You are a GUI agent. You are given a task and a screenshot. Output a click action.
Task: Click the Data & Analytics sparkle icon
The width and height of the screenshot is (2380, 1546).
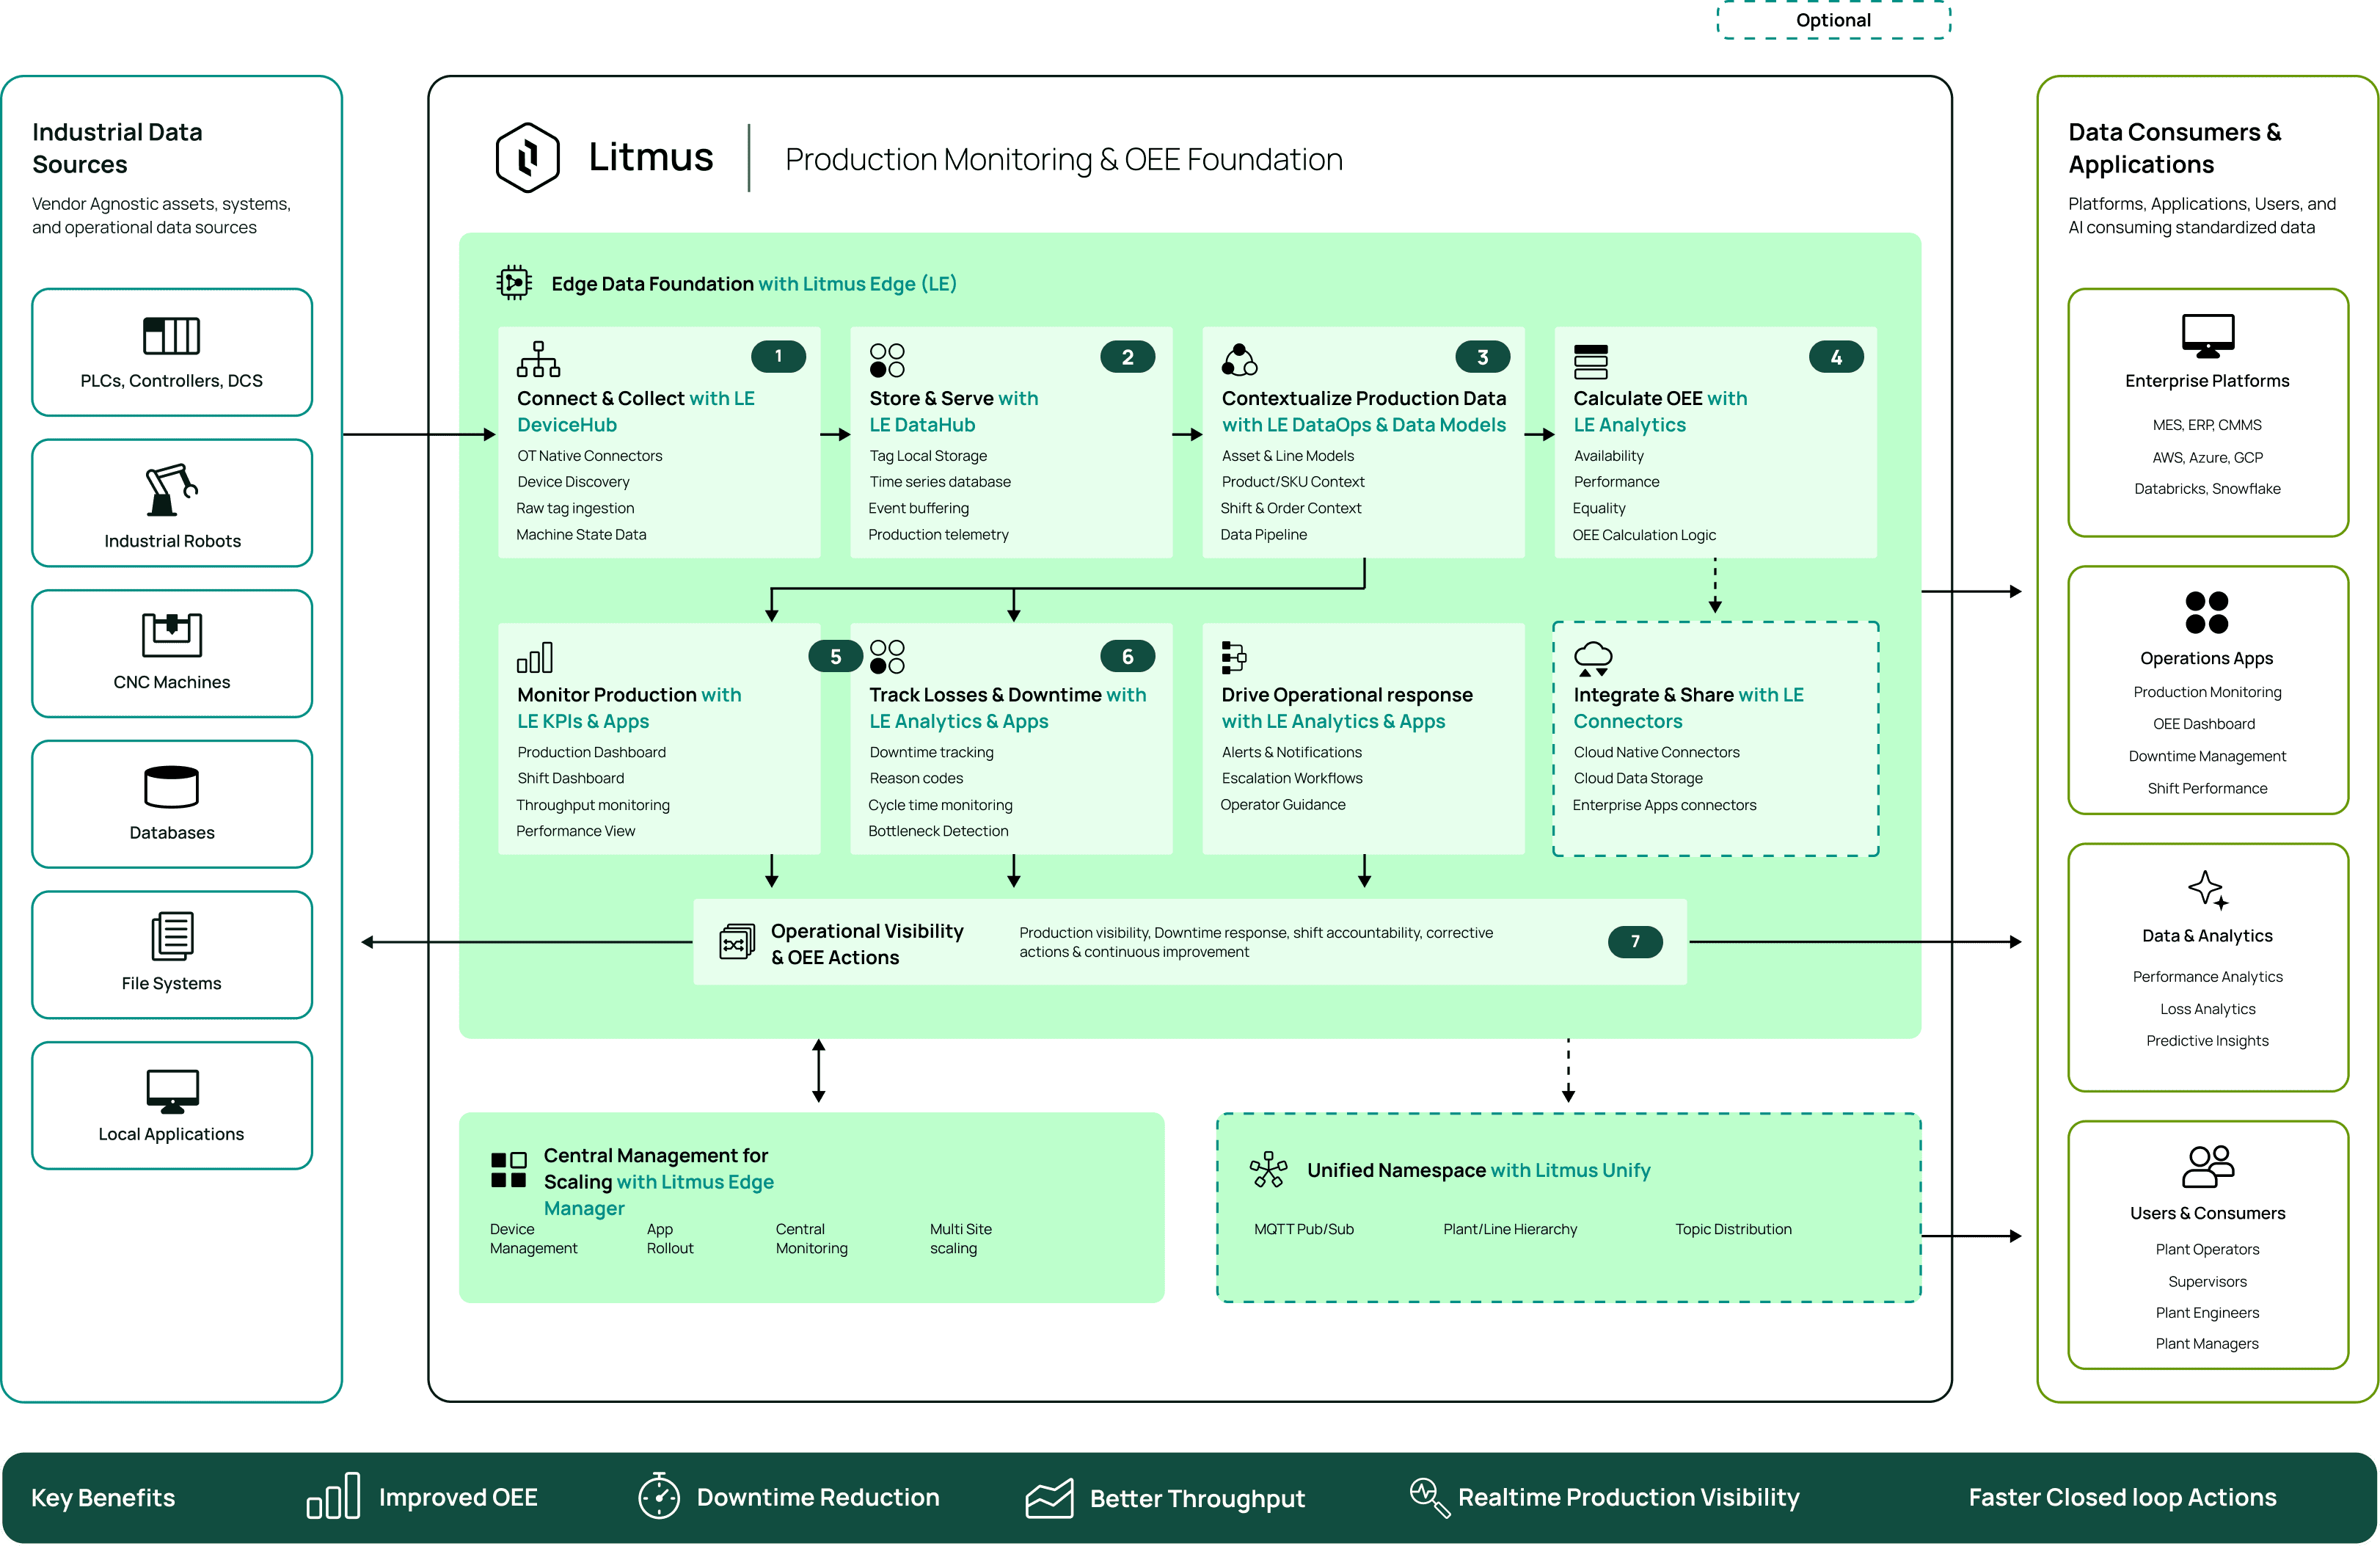pos(2208,890)
